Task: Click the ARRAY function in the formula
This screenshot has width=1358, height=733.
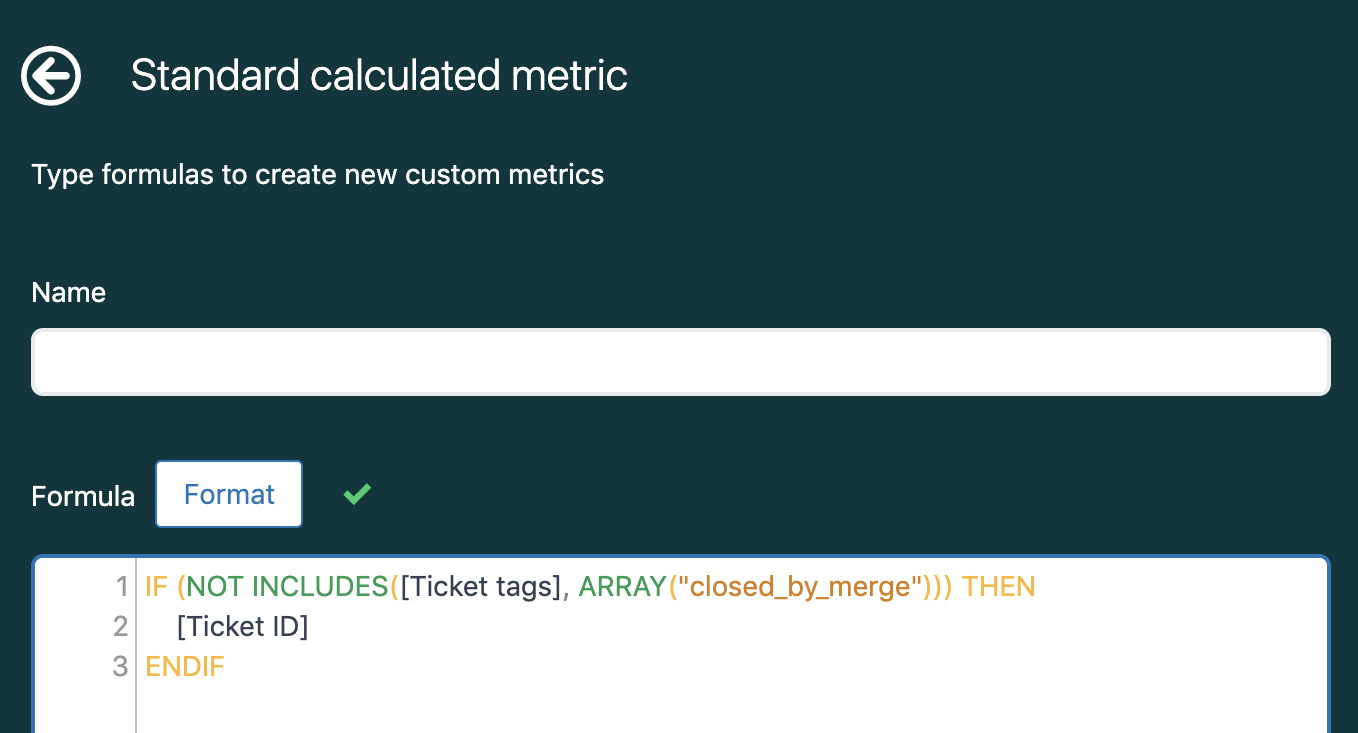Action: point(622,586)
